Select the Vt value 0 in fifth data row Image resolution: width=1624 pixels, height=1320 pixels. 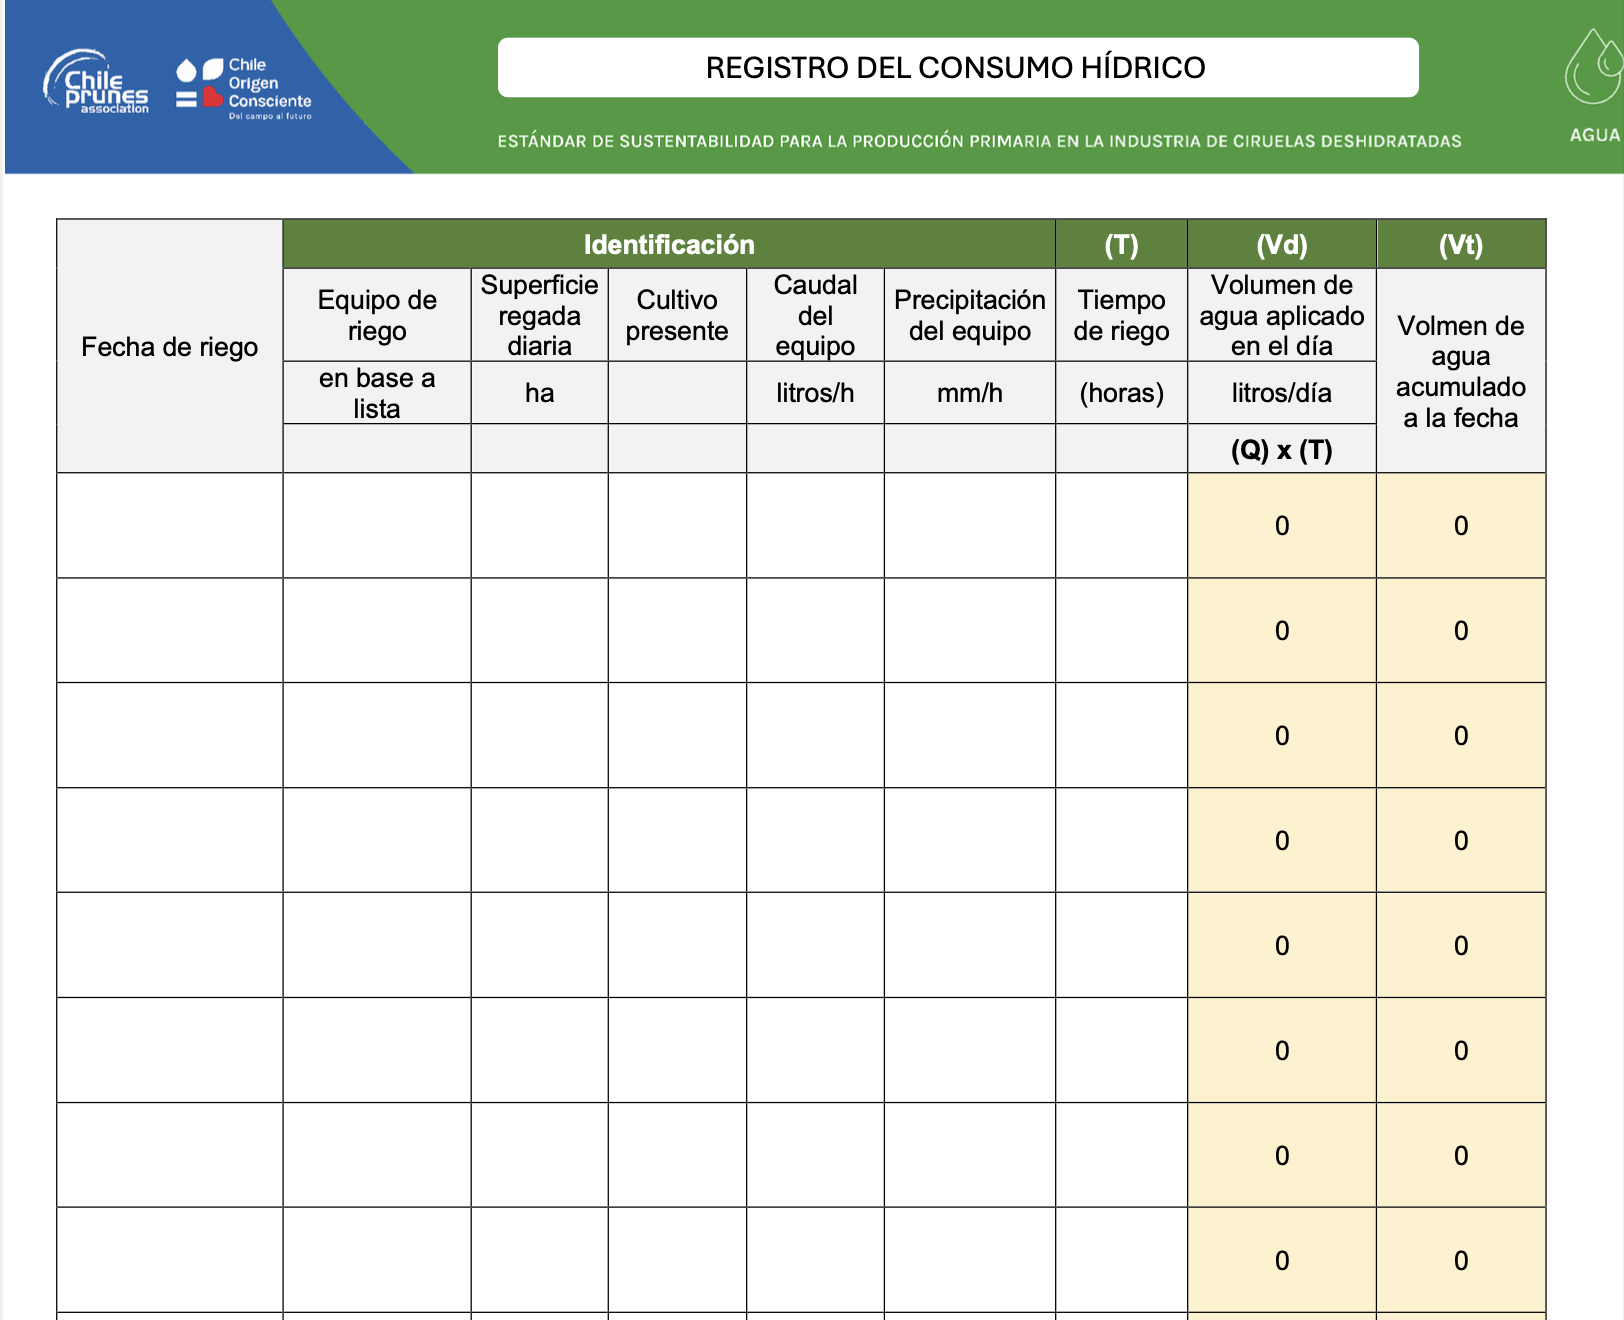[x=1461, y=945]
